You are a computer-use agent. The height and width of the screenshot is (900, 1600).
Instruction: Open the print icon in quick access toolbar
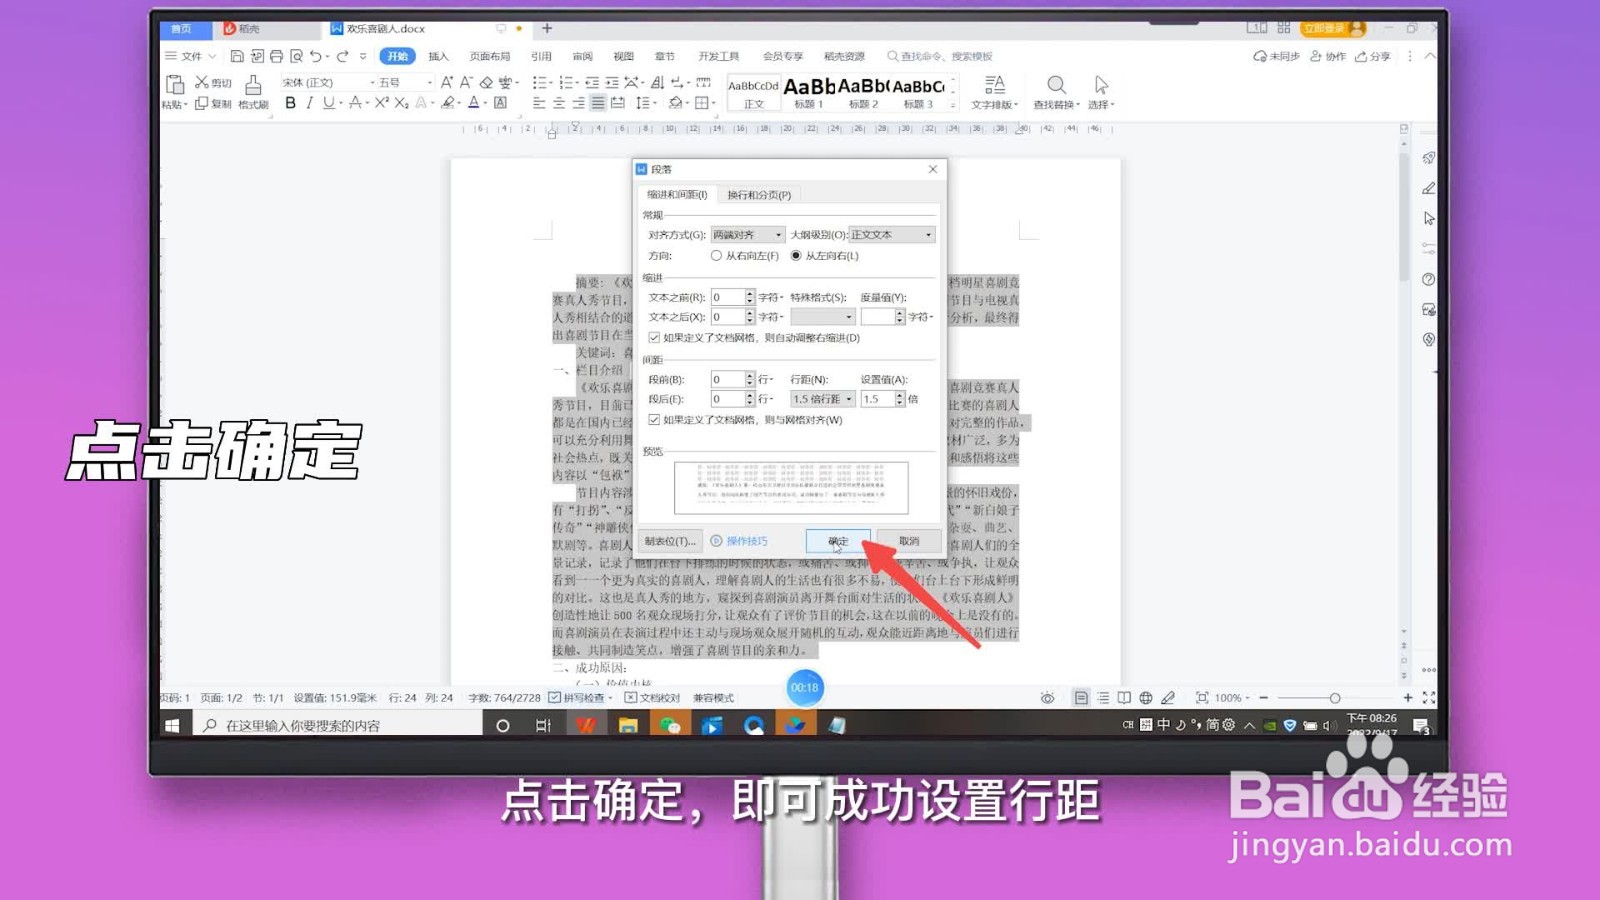[x=276, y=57]
